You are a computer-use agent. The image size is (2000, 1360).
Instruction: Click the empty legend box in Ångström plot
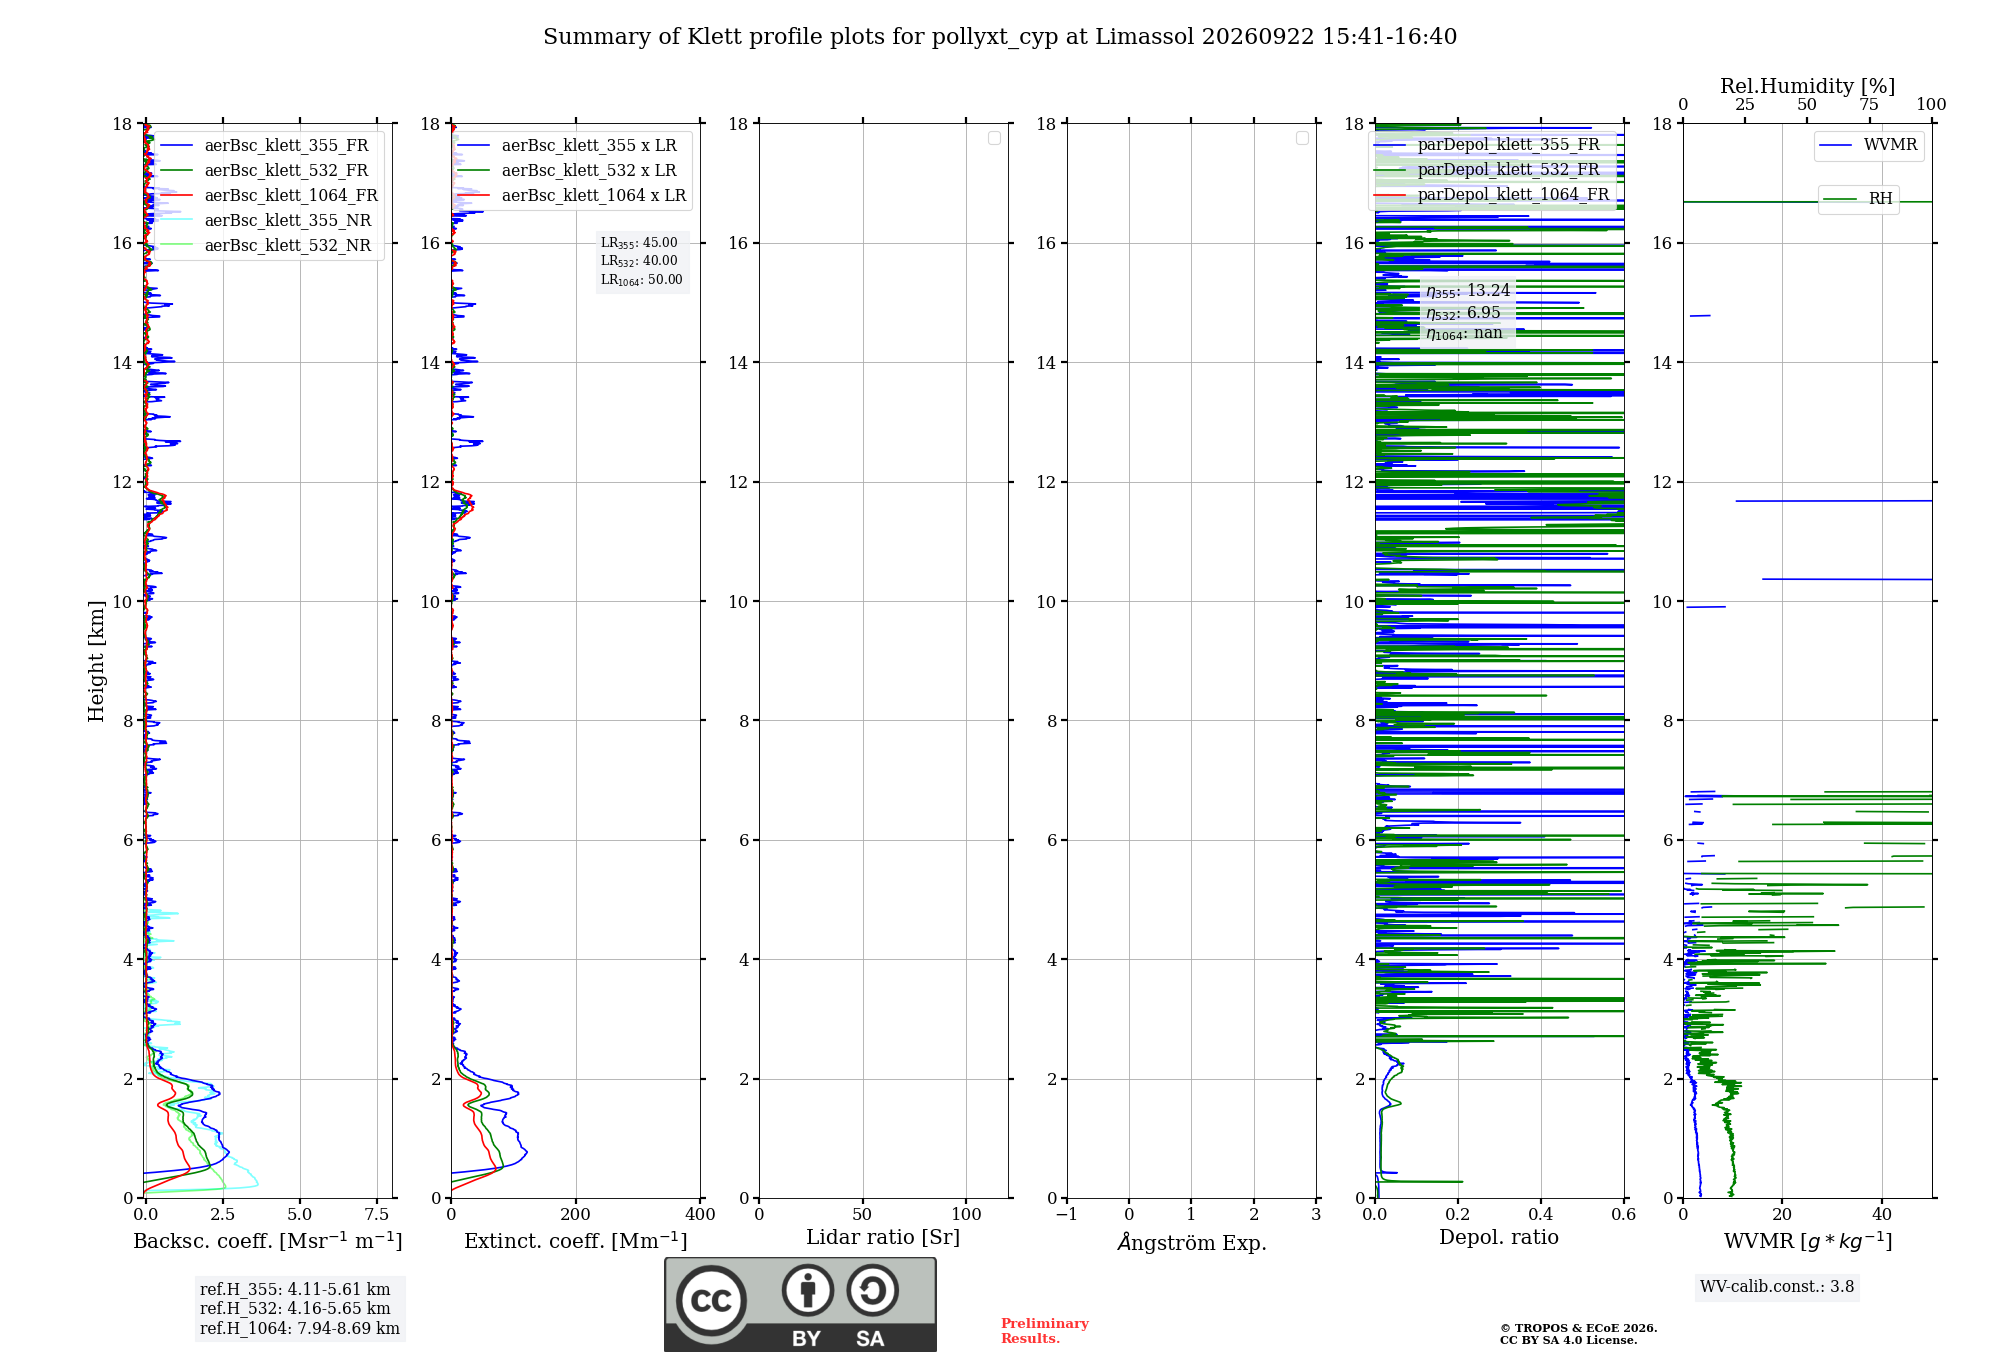coord(1302,138)
